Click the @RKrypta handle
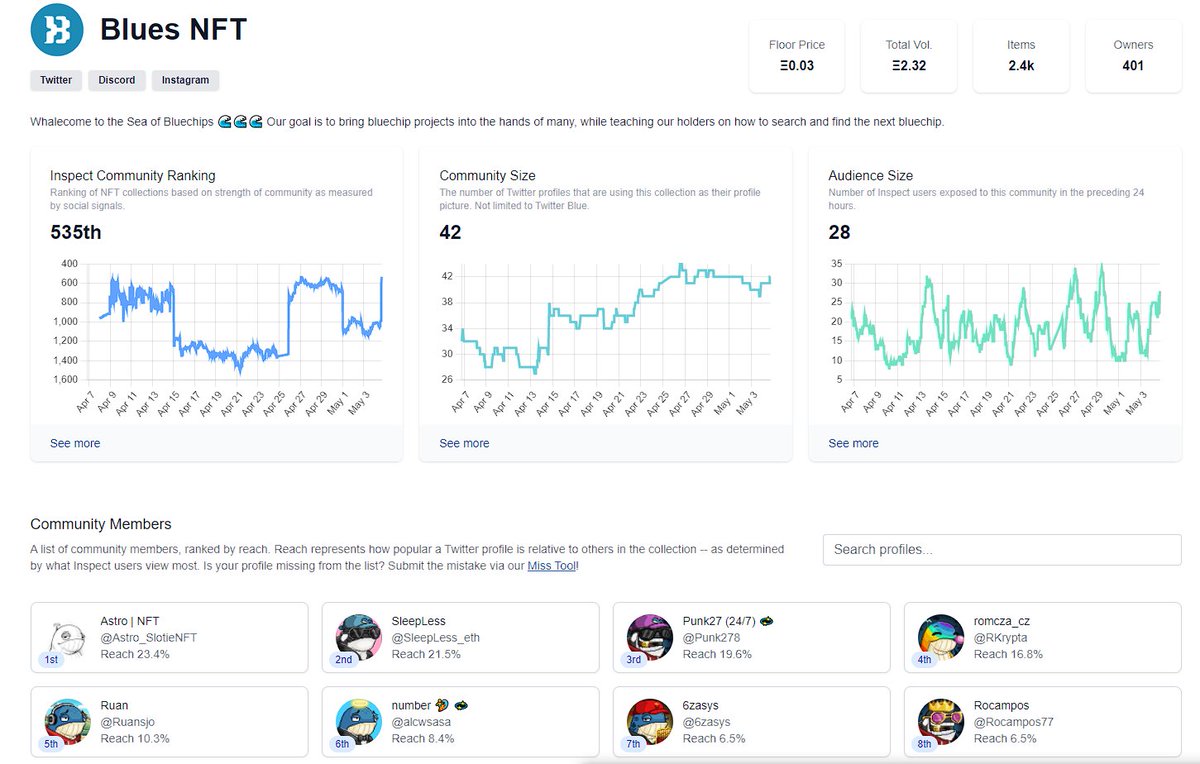 pos(1000,638)
